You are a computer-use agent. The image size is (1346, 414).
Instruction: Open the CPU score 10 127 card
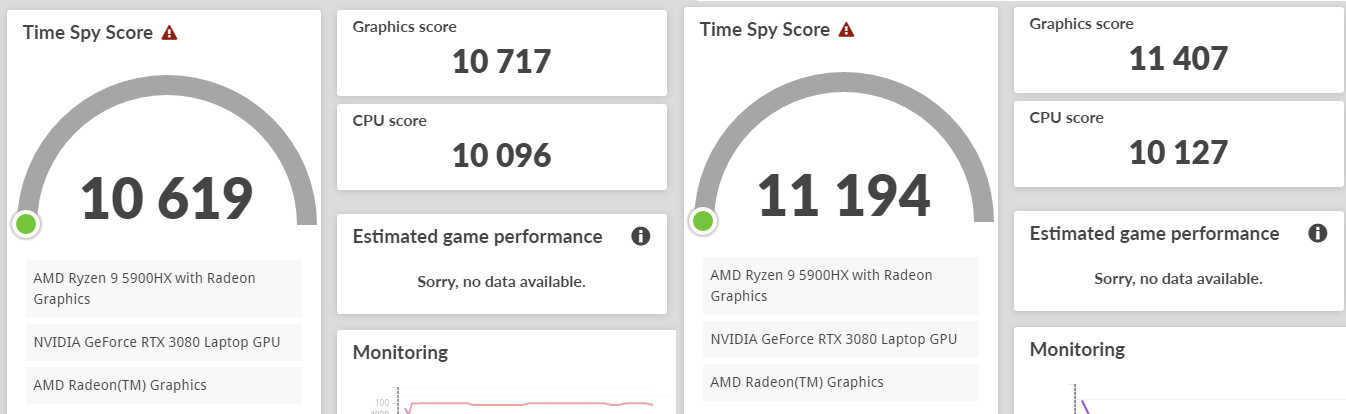pos(1178,143)
